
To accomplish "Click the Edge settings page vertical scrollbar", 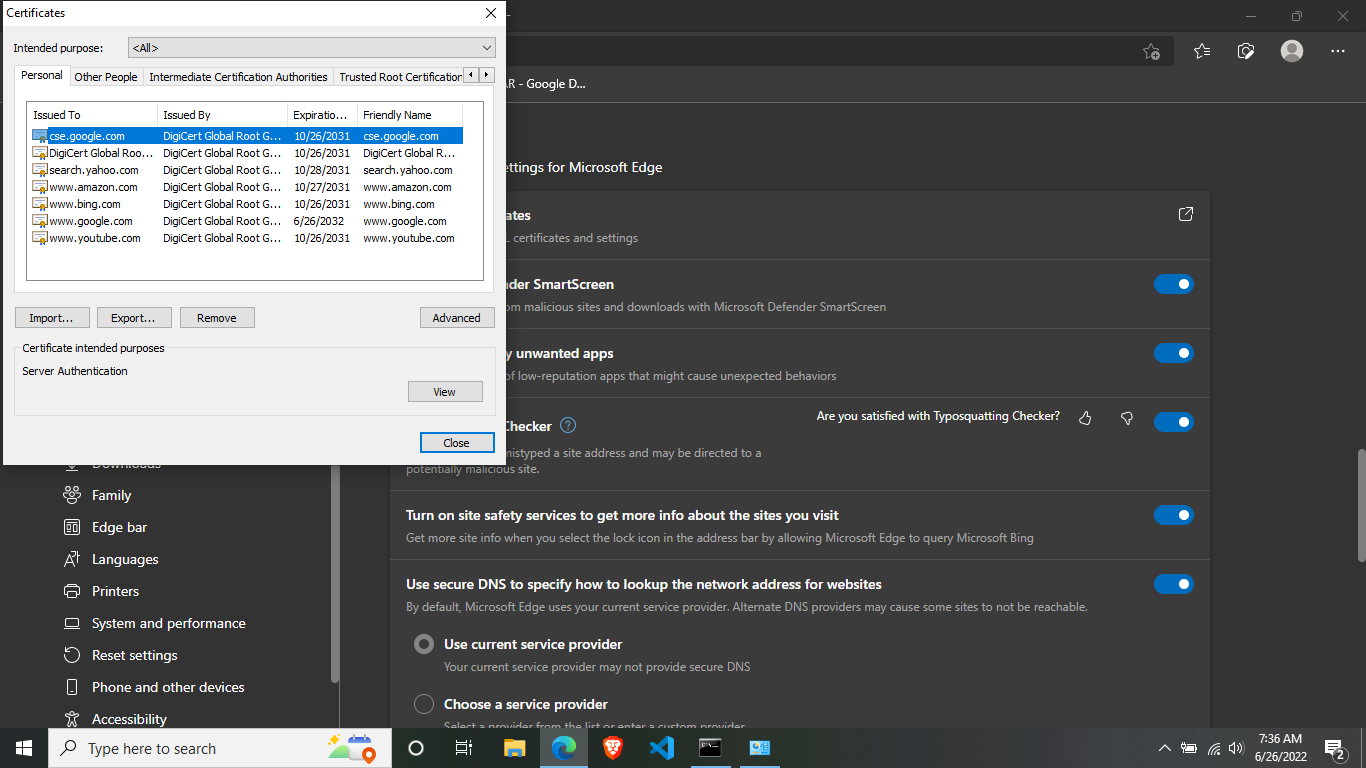I will click(1360, 505).
